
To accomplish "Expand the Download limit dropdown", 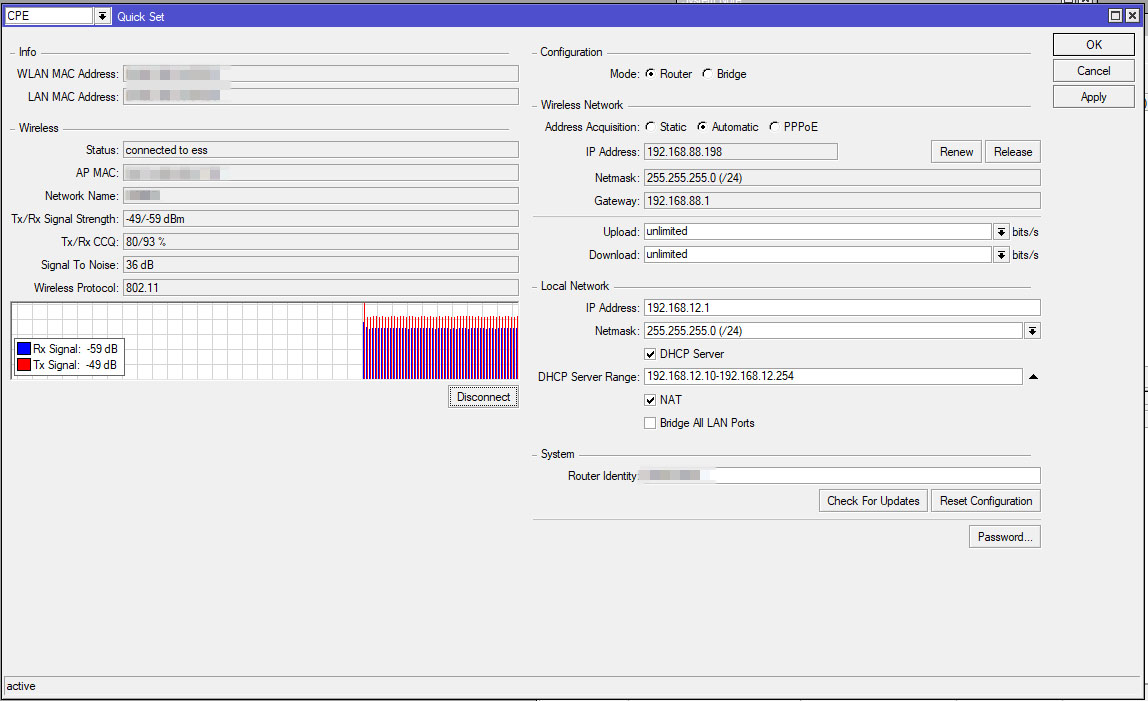I will (1001, 255).
